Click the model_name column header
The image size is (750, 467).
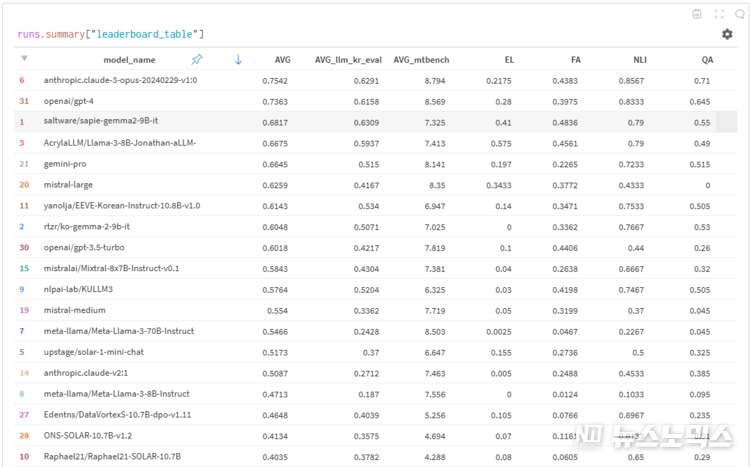(x=129, y=60)
